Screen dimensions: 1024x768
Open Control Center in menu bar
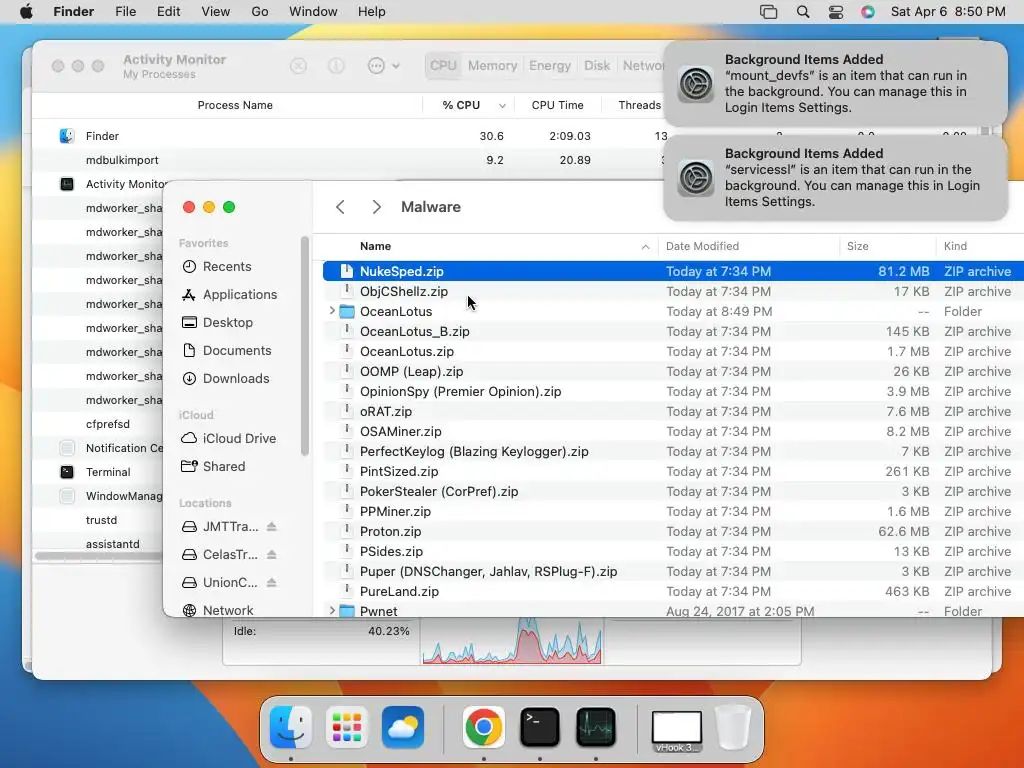(x=835, y=12)
